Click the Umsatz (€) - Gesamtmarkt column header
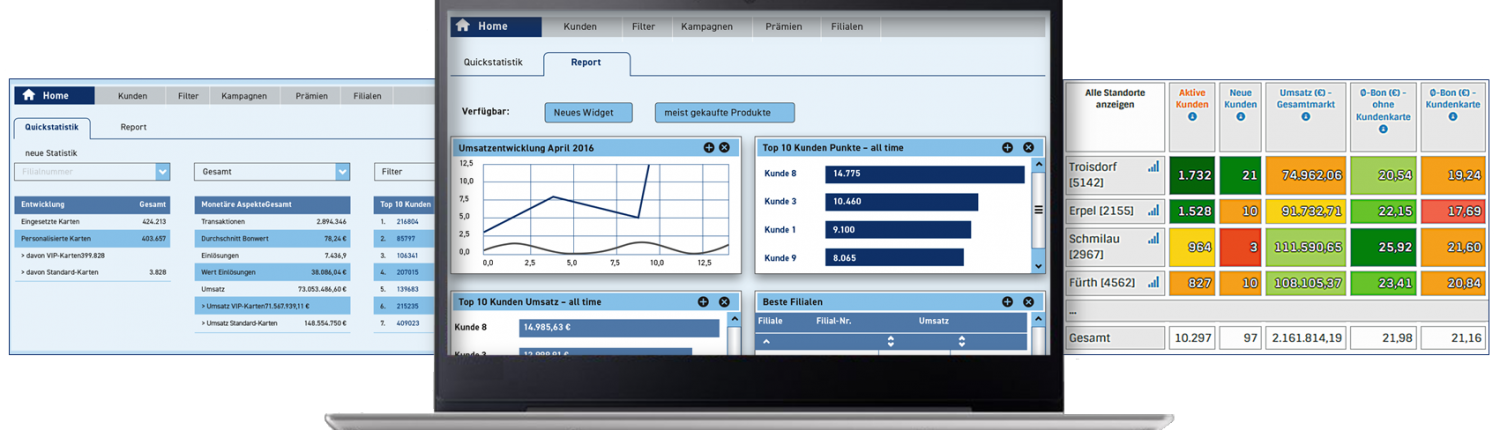Screen dimensions: 1500x430 click(x=1306, y=117)
